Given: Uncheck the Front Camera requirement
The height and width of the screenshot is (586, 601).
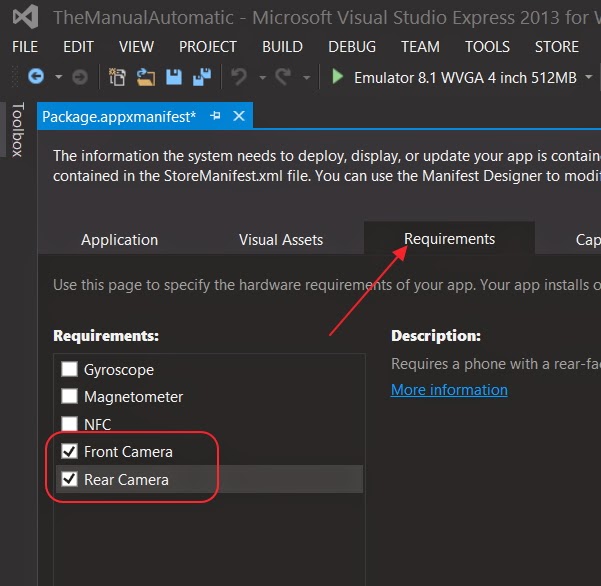Looking at the screenshot, I should 69,451.
